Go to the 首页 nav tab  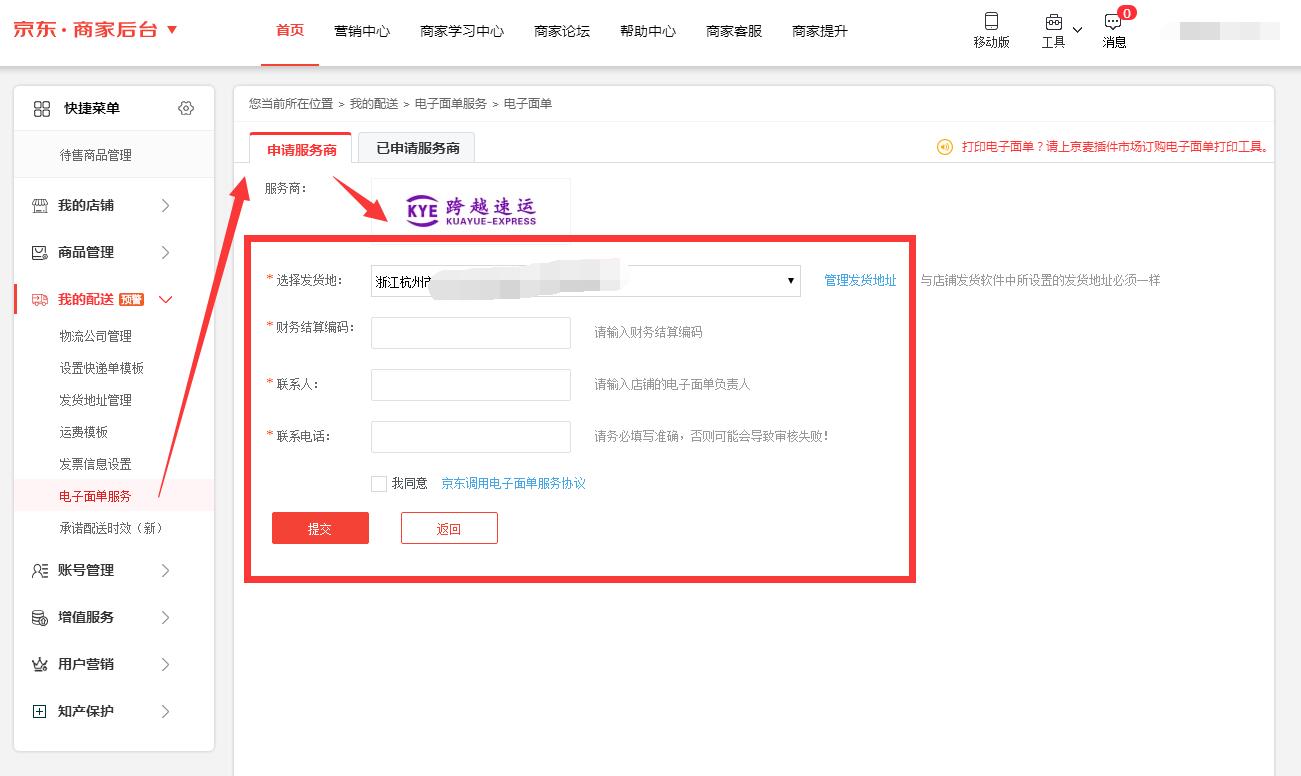[x=290, y=31]
